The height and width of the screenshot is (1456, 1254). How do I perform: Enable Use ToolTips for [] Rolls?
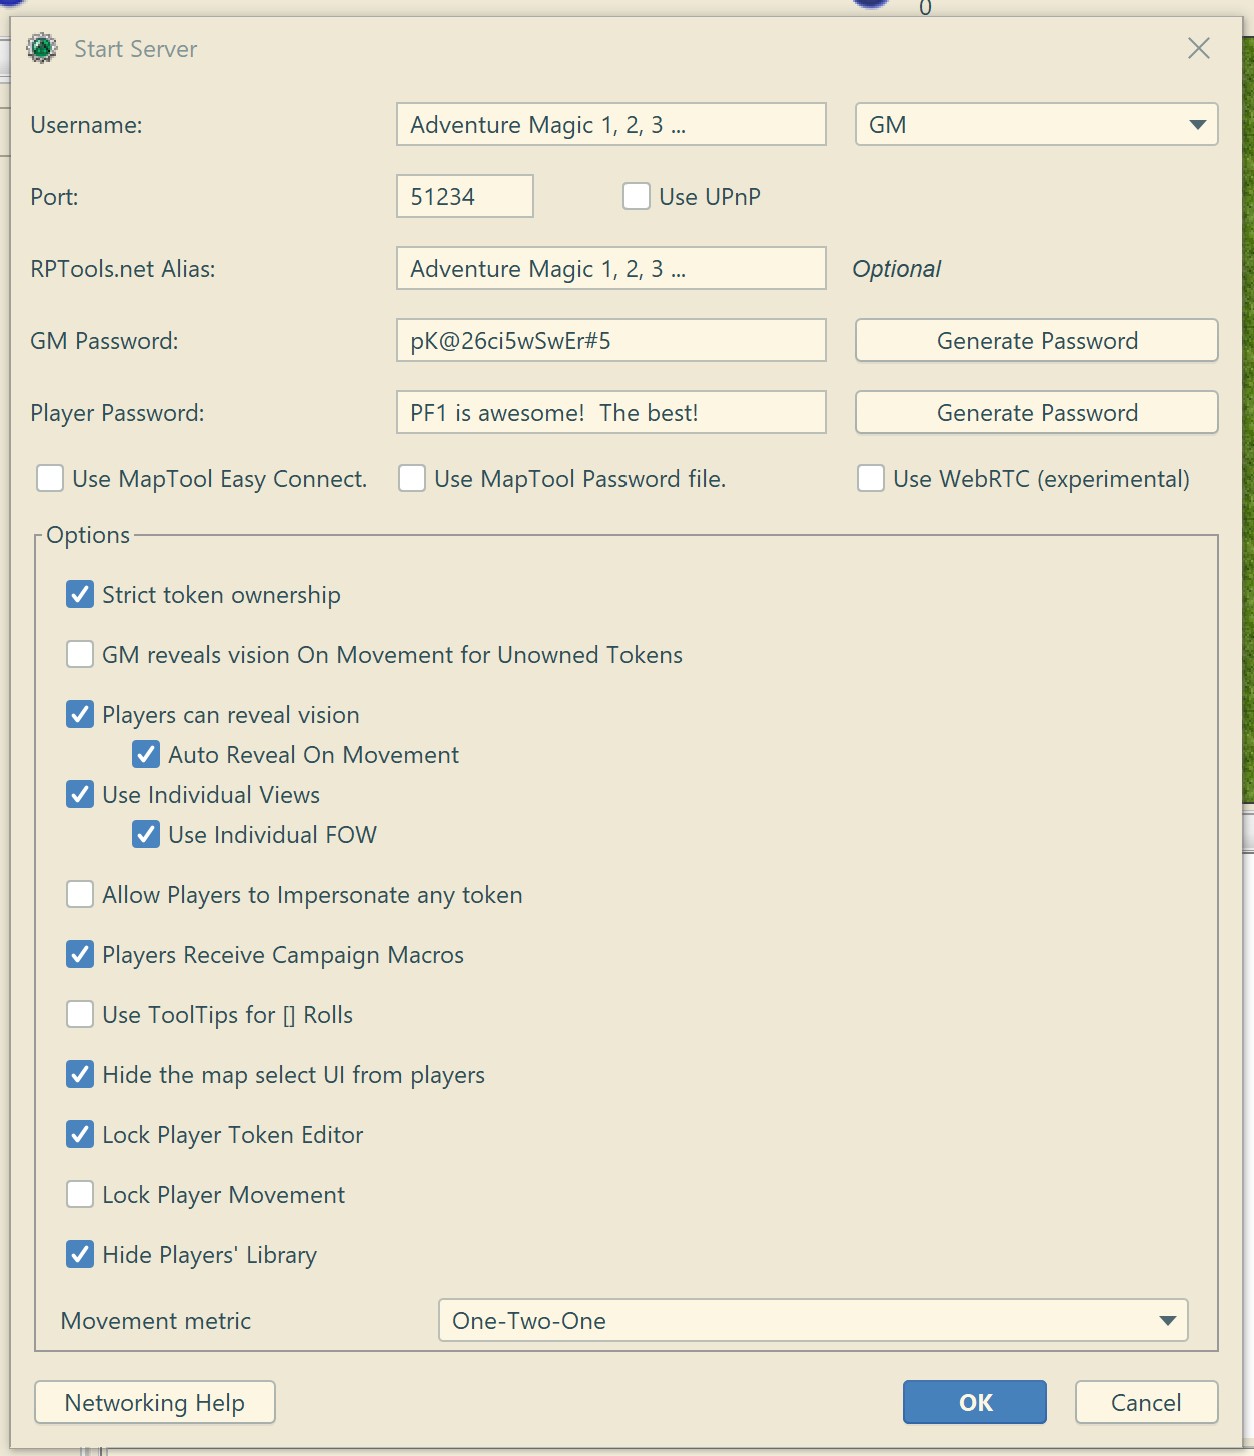[80, 1014]
